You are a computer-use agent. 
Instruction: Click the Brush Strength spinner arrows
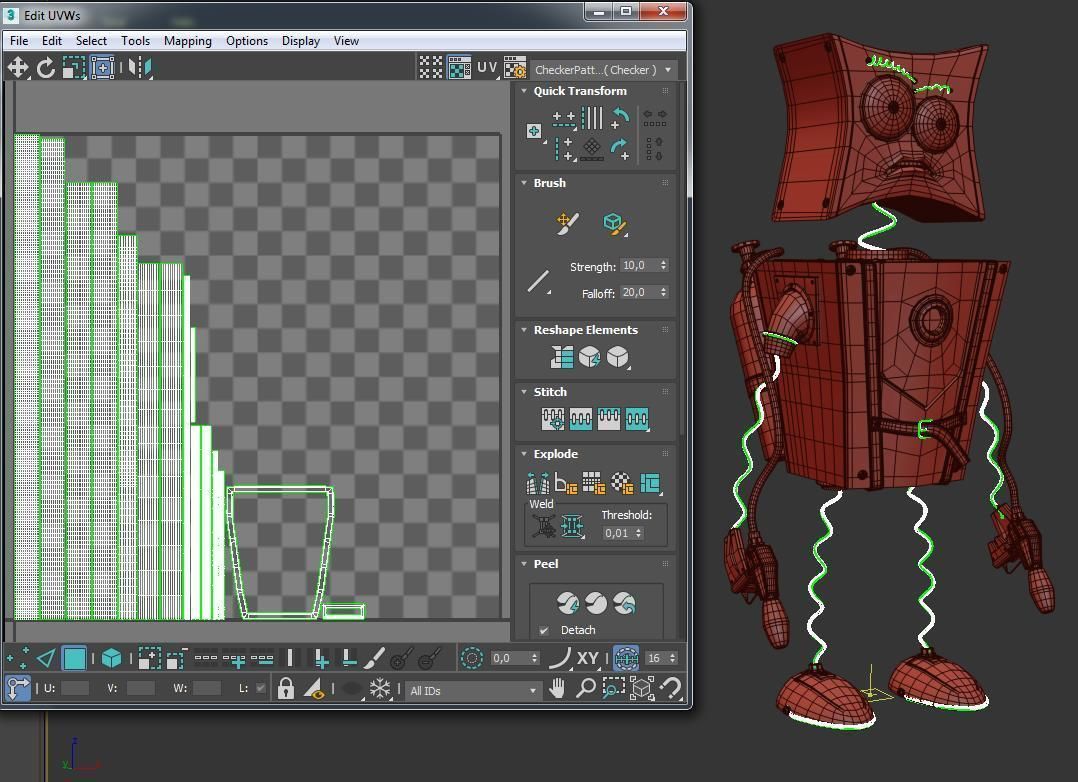[x=663, y=266]
